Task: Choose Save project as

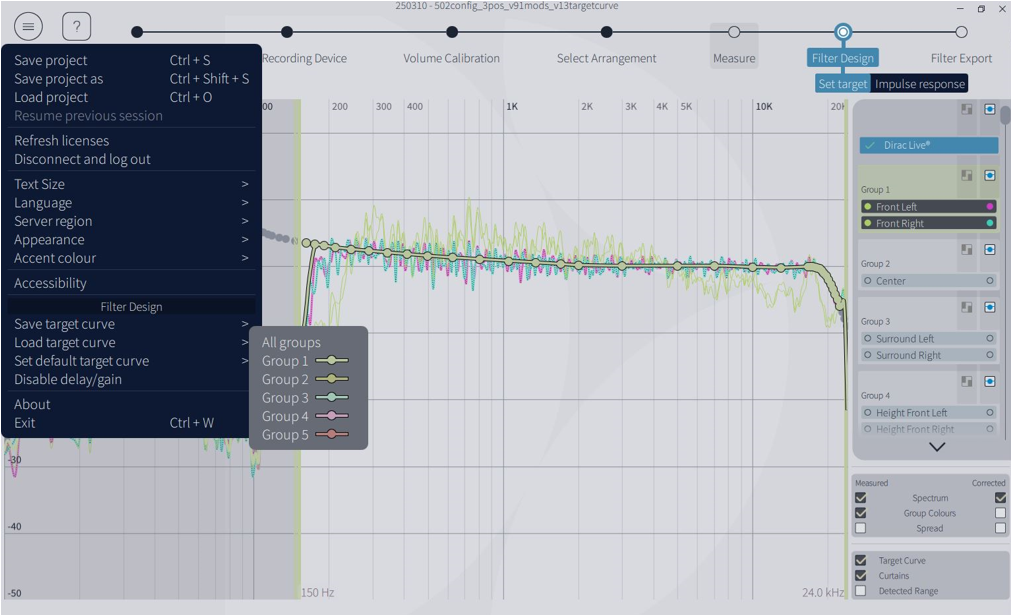Action: [x=132, y=79]
